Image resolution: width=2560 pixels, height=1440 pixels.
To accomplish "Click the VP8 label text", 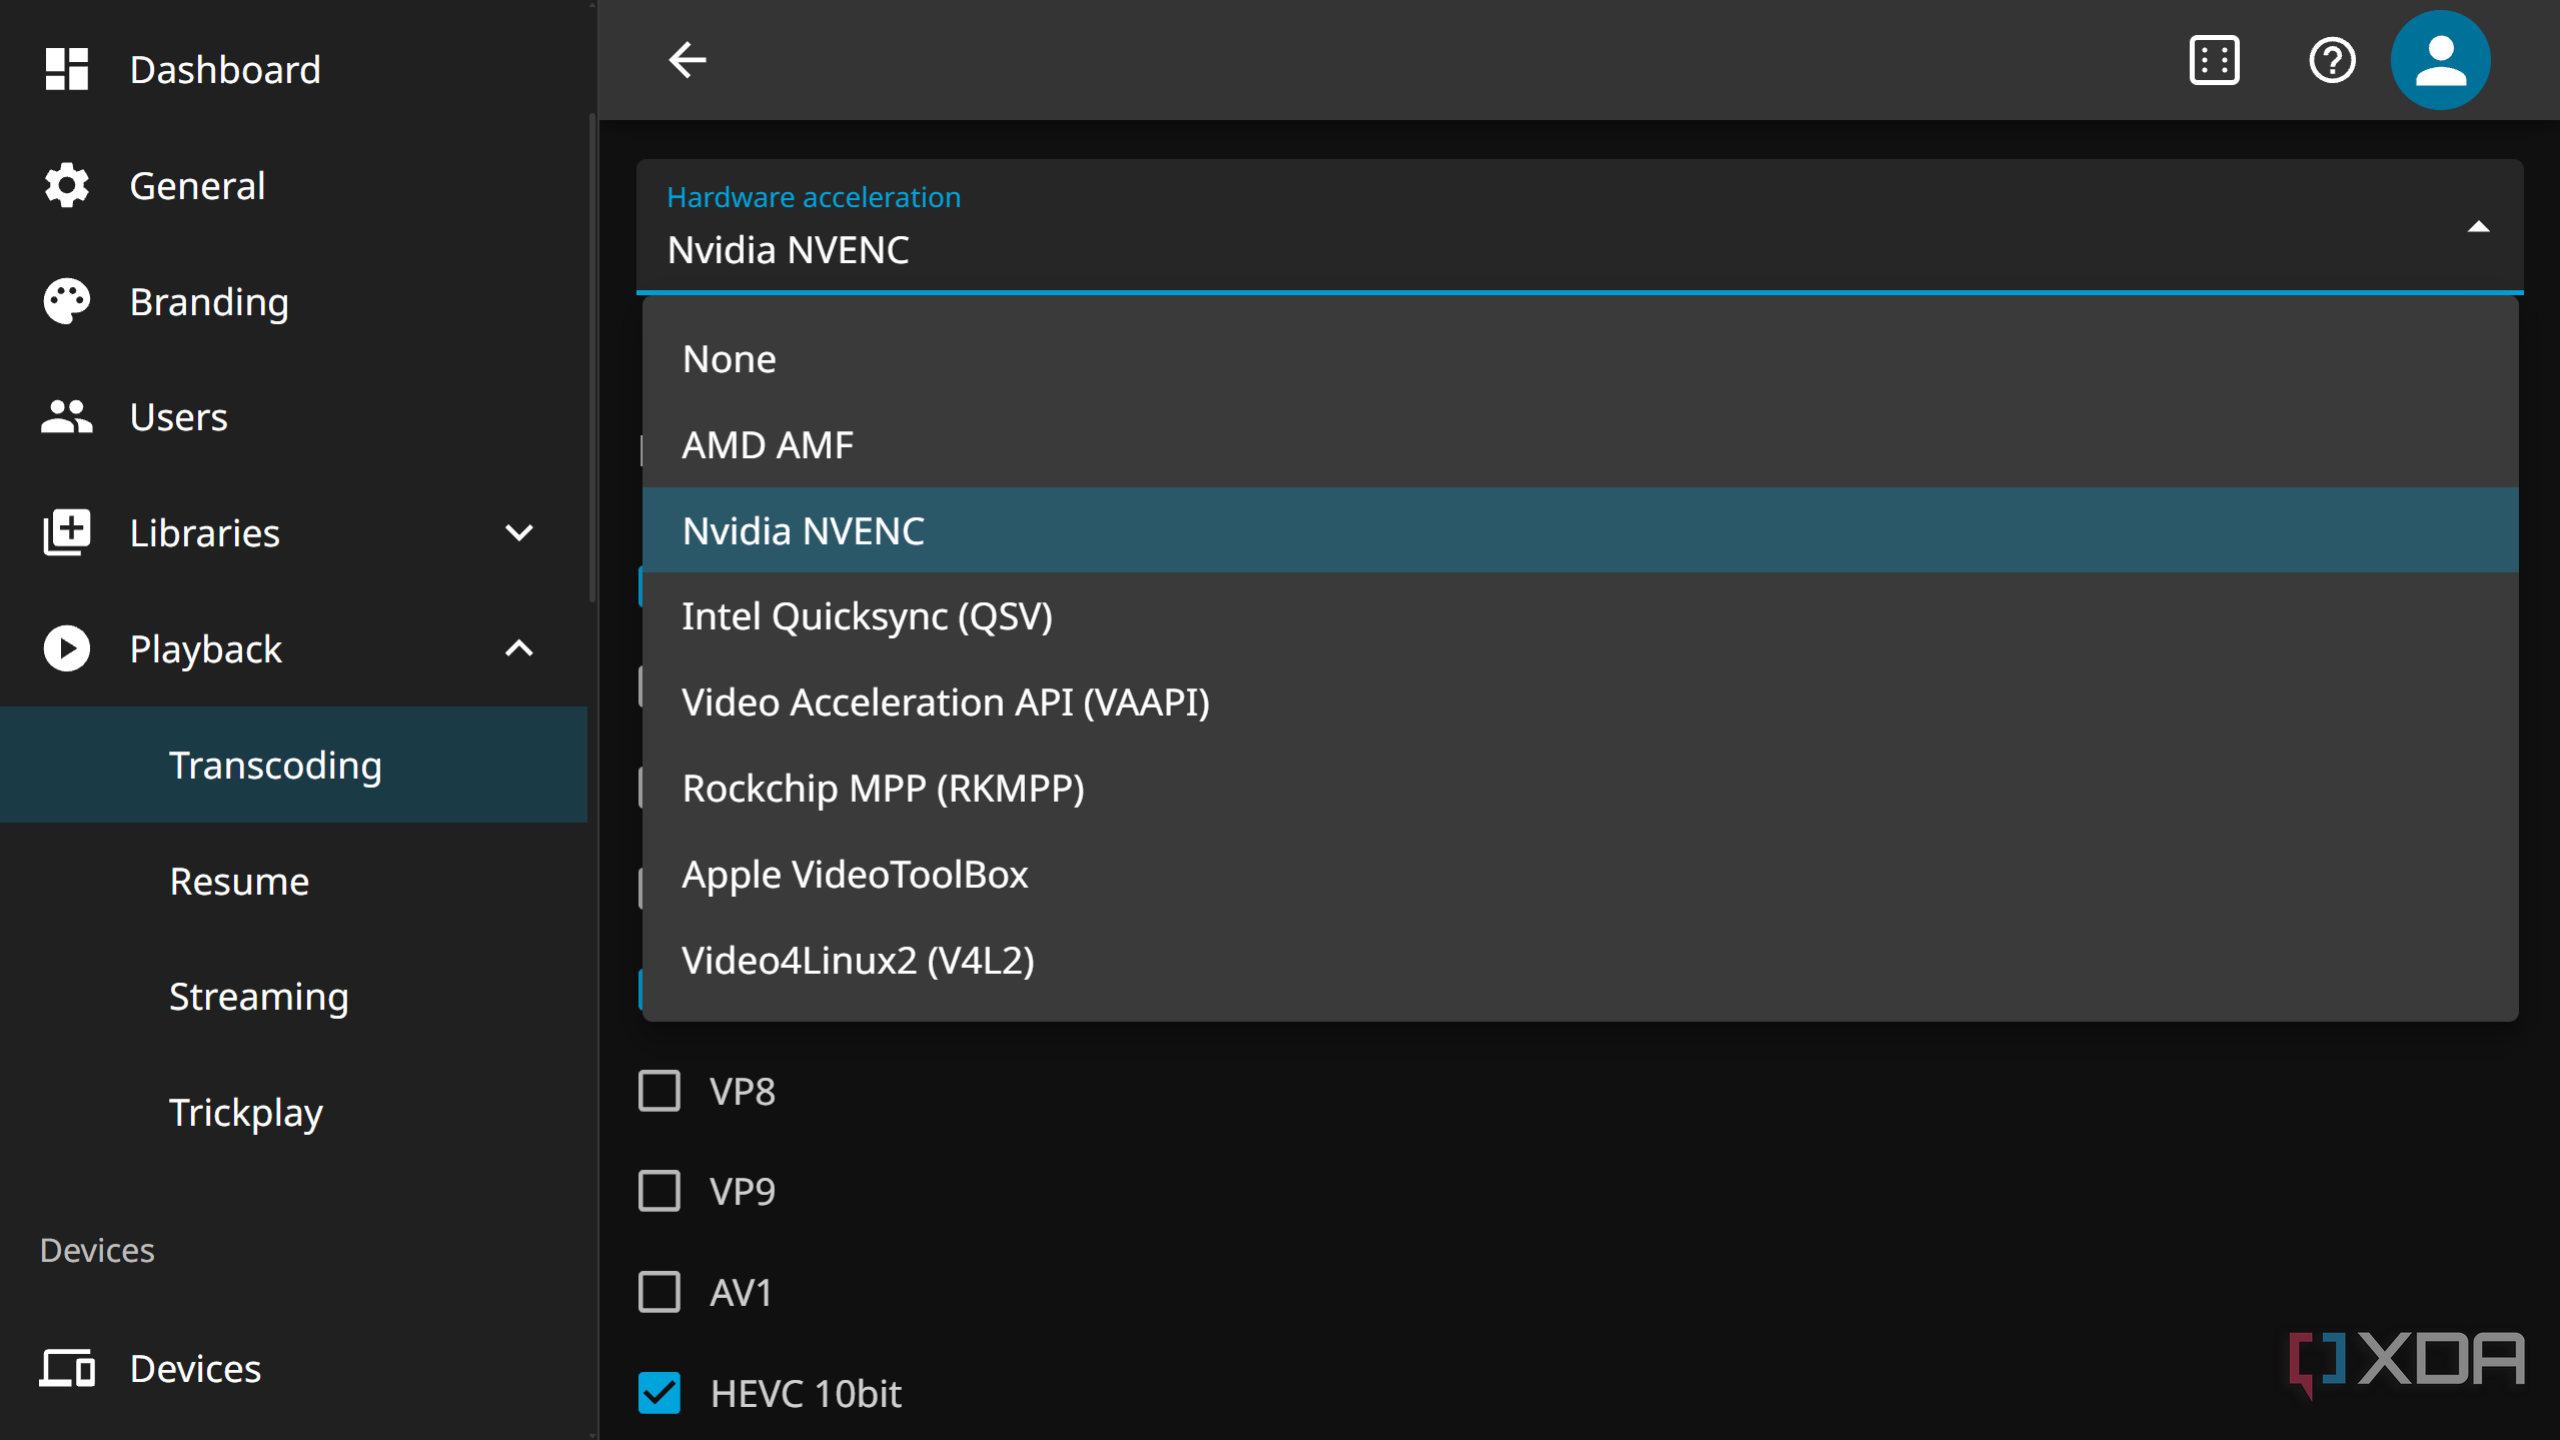I will [x=742, y=1091].
